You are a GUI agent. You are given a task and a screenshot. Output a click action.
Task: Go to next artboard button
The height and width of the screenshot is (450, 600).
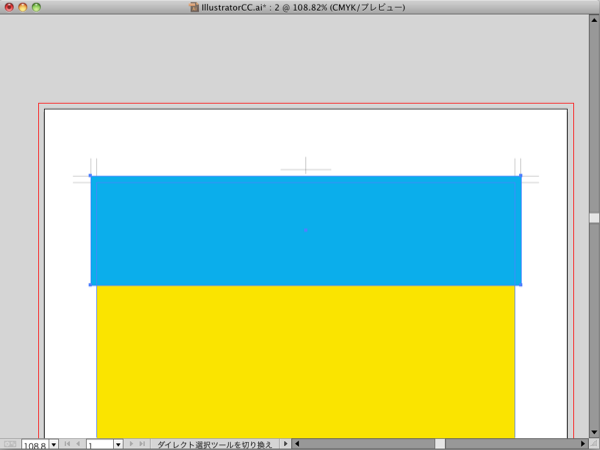pyautogui.click(x=131, y=444)
